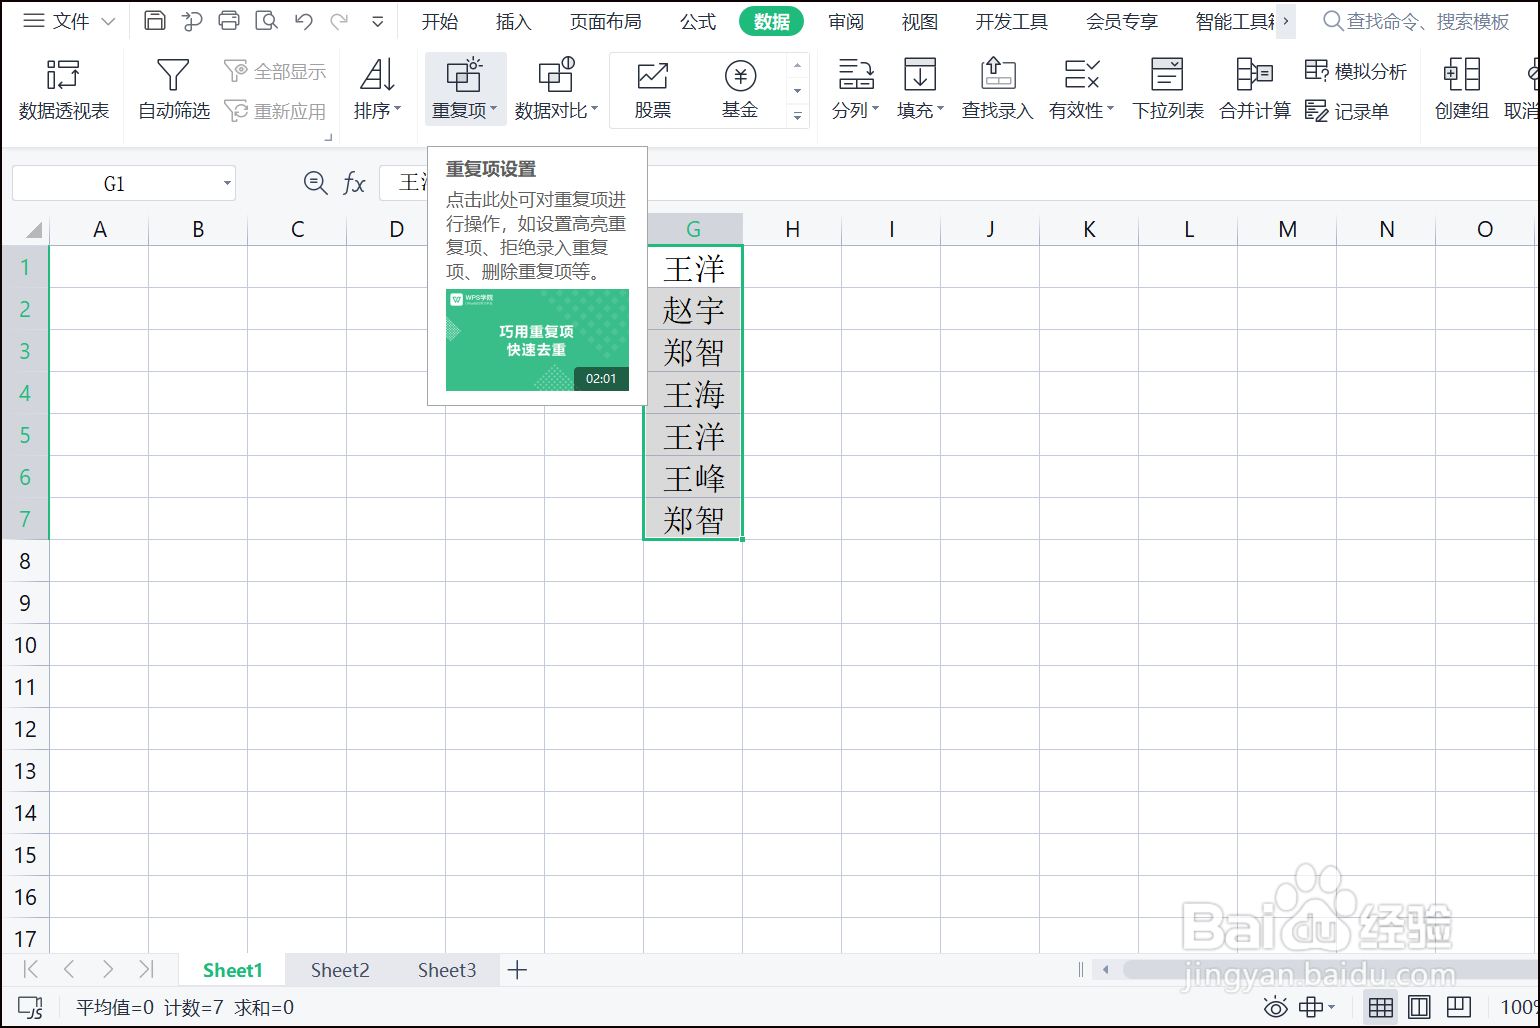The width and height of the screenshot is (1540, 1028).
Task: Select cell G6 containing 王峰
Action: coord(693,478)
